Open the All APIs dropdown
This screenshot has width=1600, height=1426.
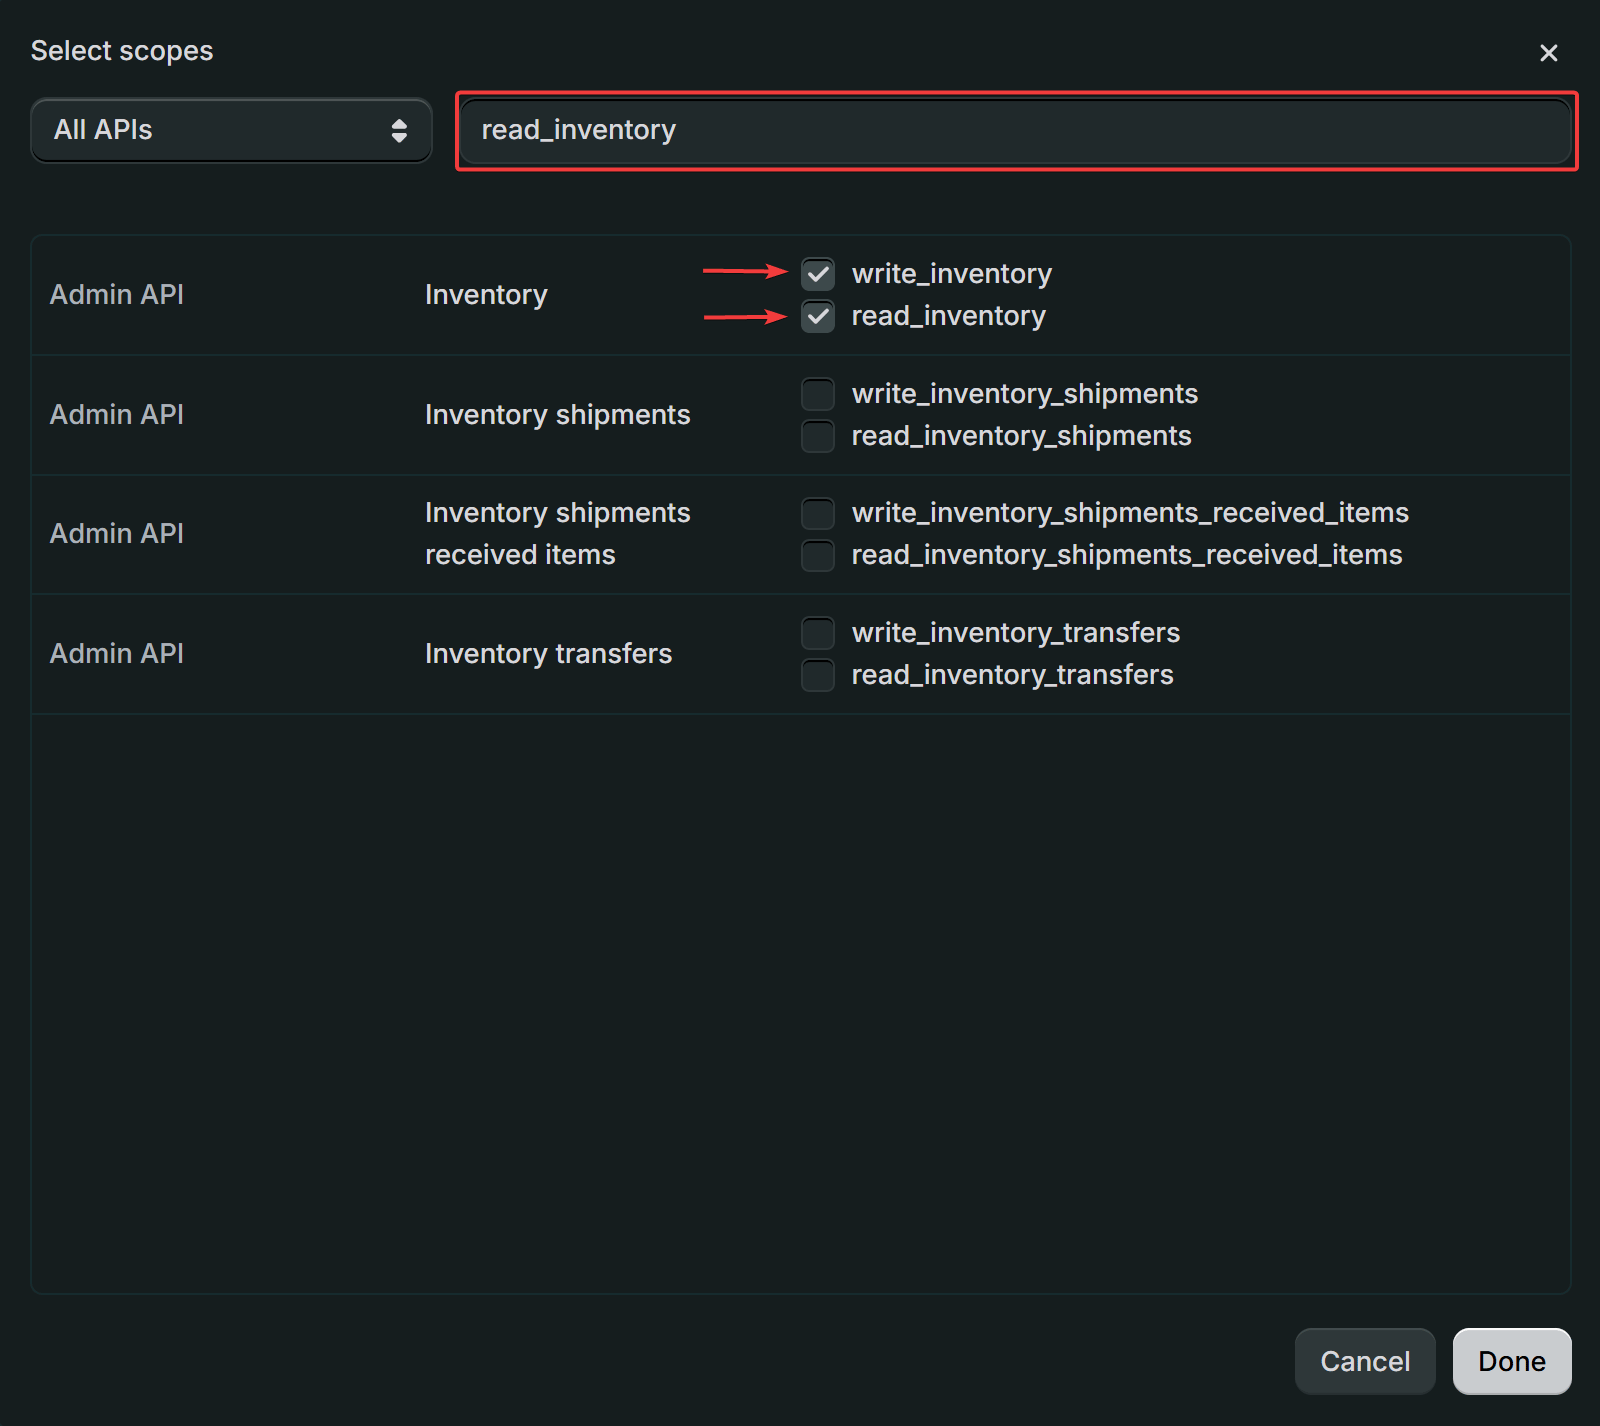[x=231, y=130]
